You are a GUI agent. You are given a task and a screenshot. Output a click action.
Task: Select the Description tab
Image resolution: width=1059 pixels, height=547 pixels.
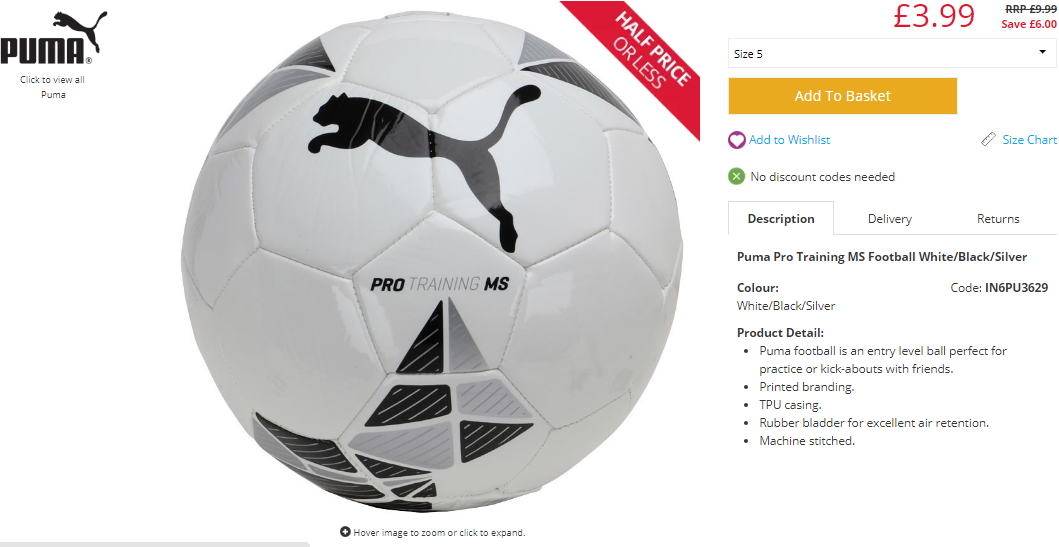coord(781,218)
